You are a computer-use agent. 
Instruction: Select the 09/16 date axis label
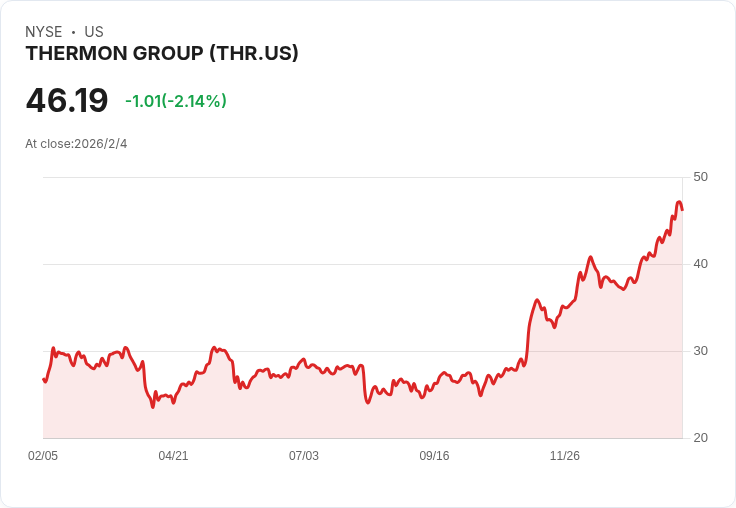click(x=434, y=456)
